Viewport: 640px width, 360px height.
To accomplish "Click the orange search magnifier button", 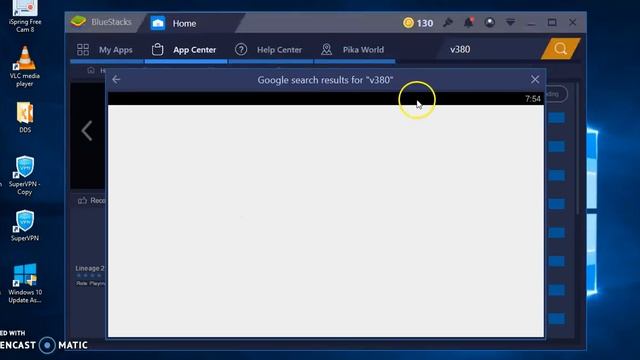I will [x=560, y=49].
